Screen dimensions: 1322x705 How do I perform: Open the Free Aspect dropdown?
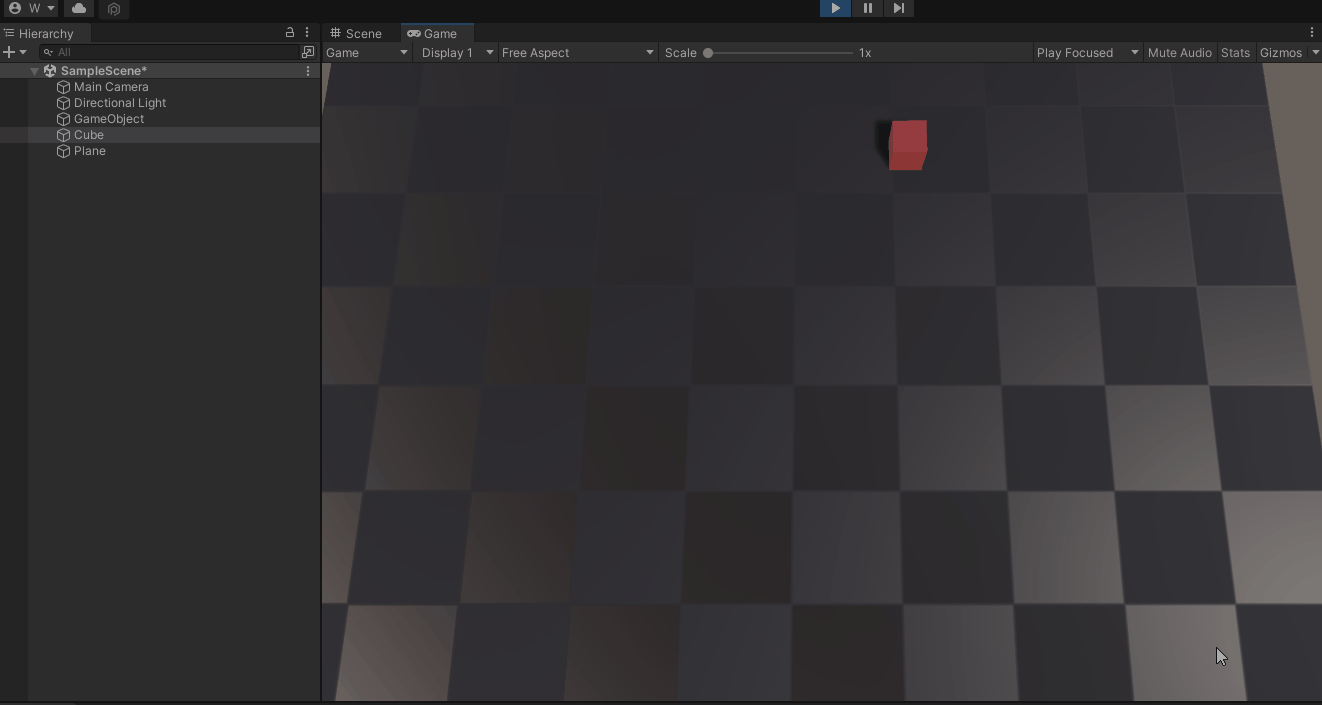578,52
